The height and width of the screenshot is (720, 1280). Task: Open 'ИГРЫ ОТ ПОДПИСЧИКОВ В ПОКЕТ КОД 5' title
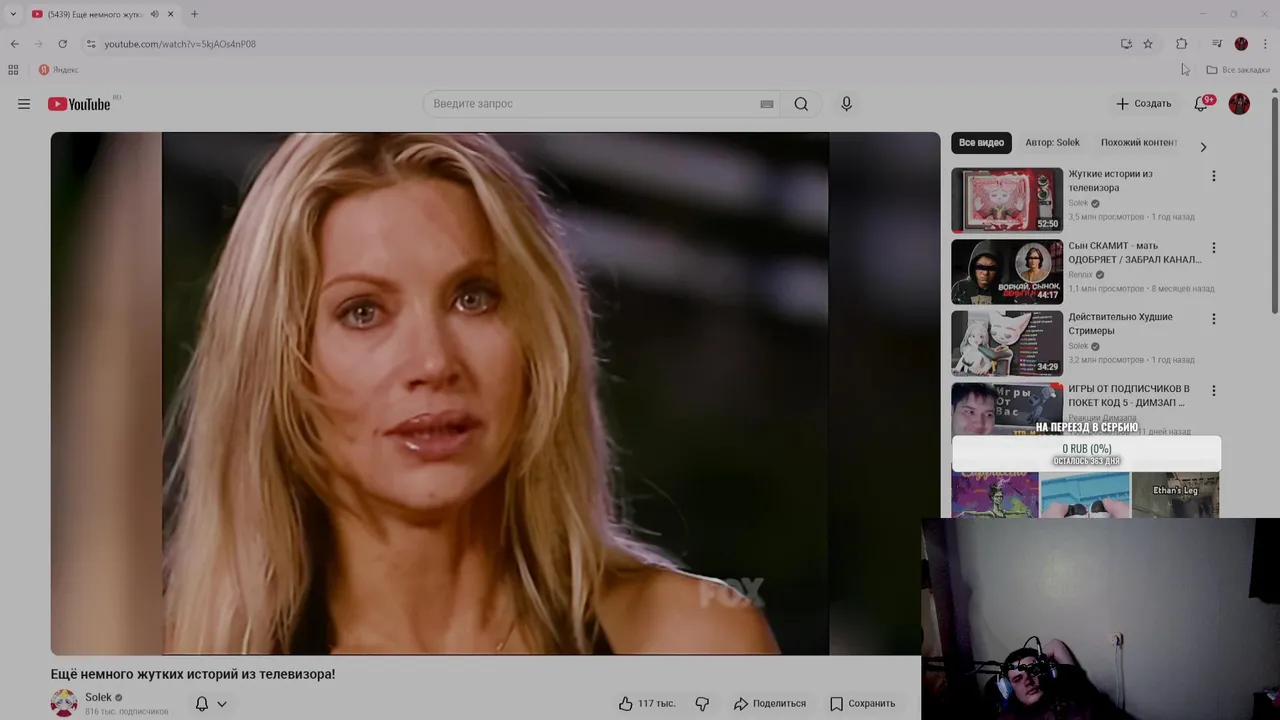pyautogui.click(x=1129, y=395)
